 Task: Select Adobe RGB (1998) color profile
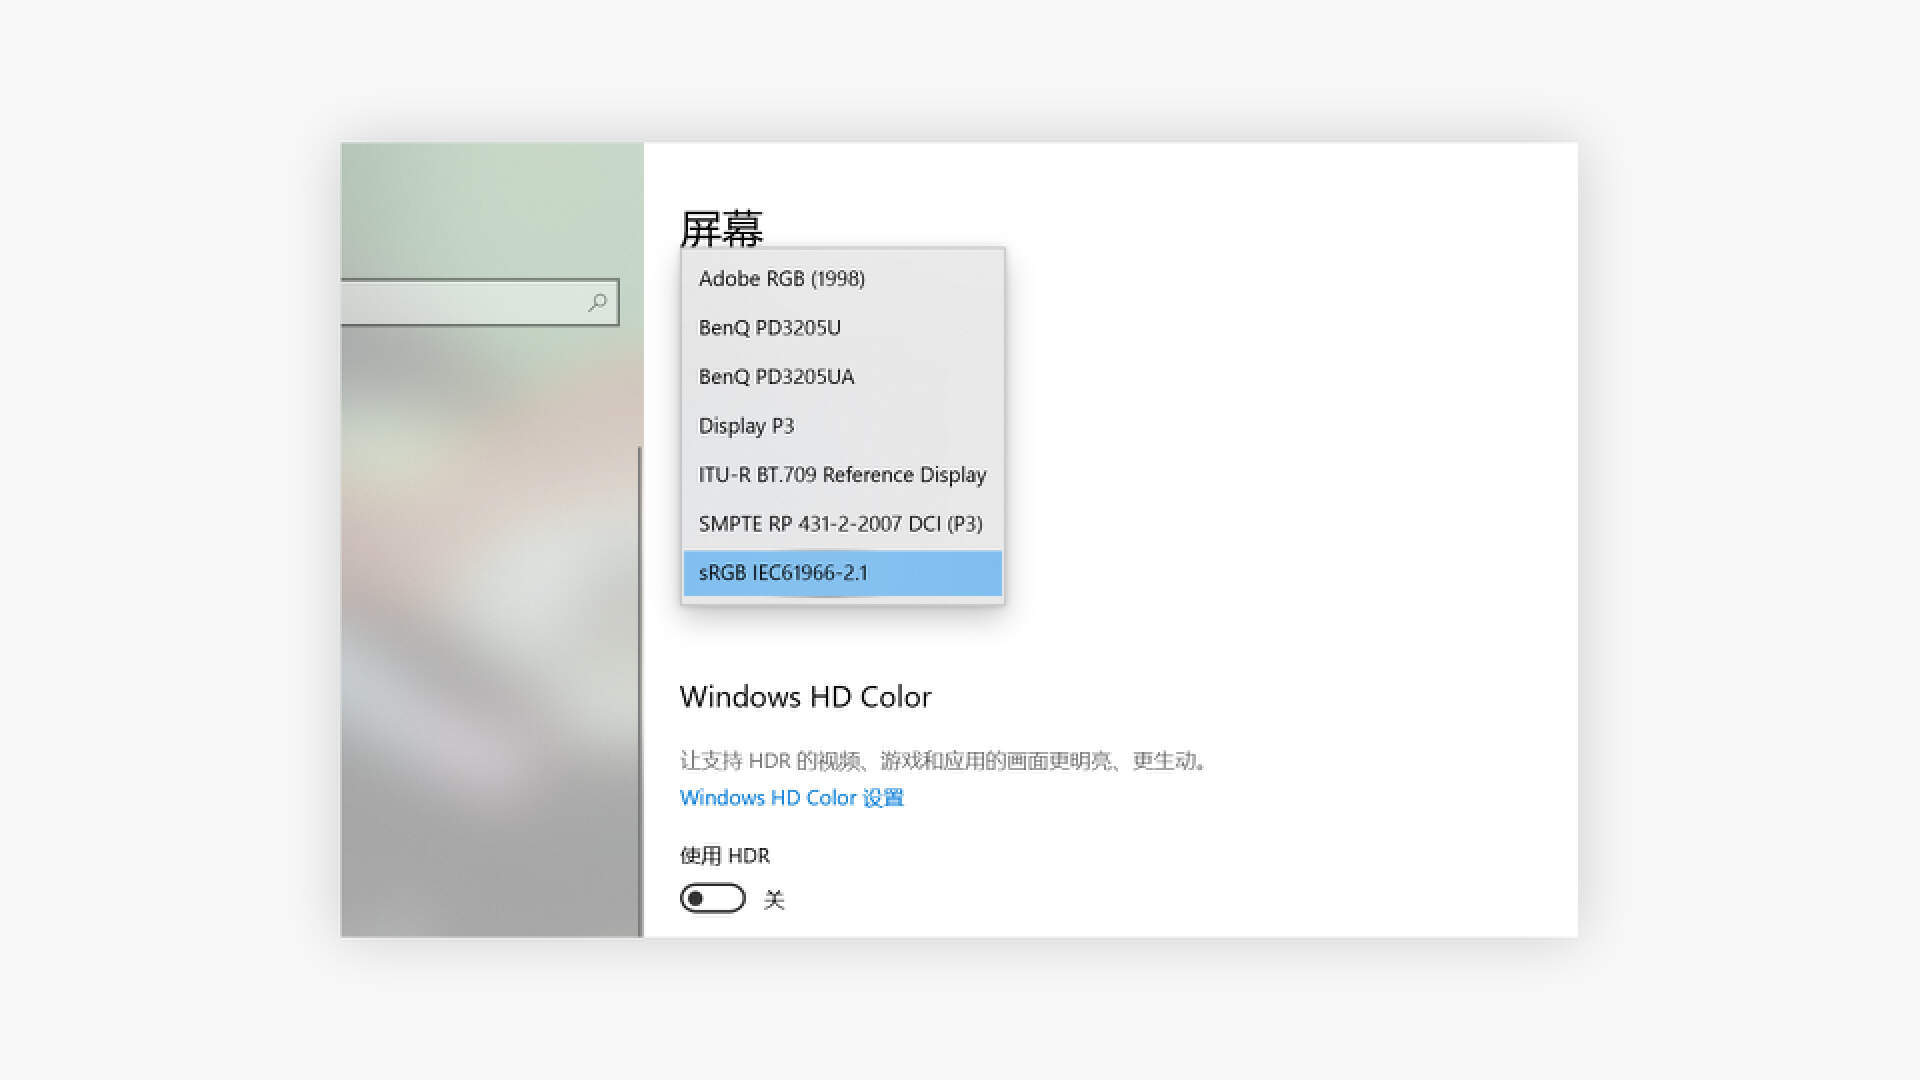(x=842, y=278)
